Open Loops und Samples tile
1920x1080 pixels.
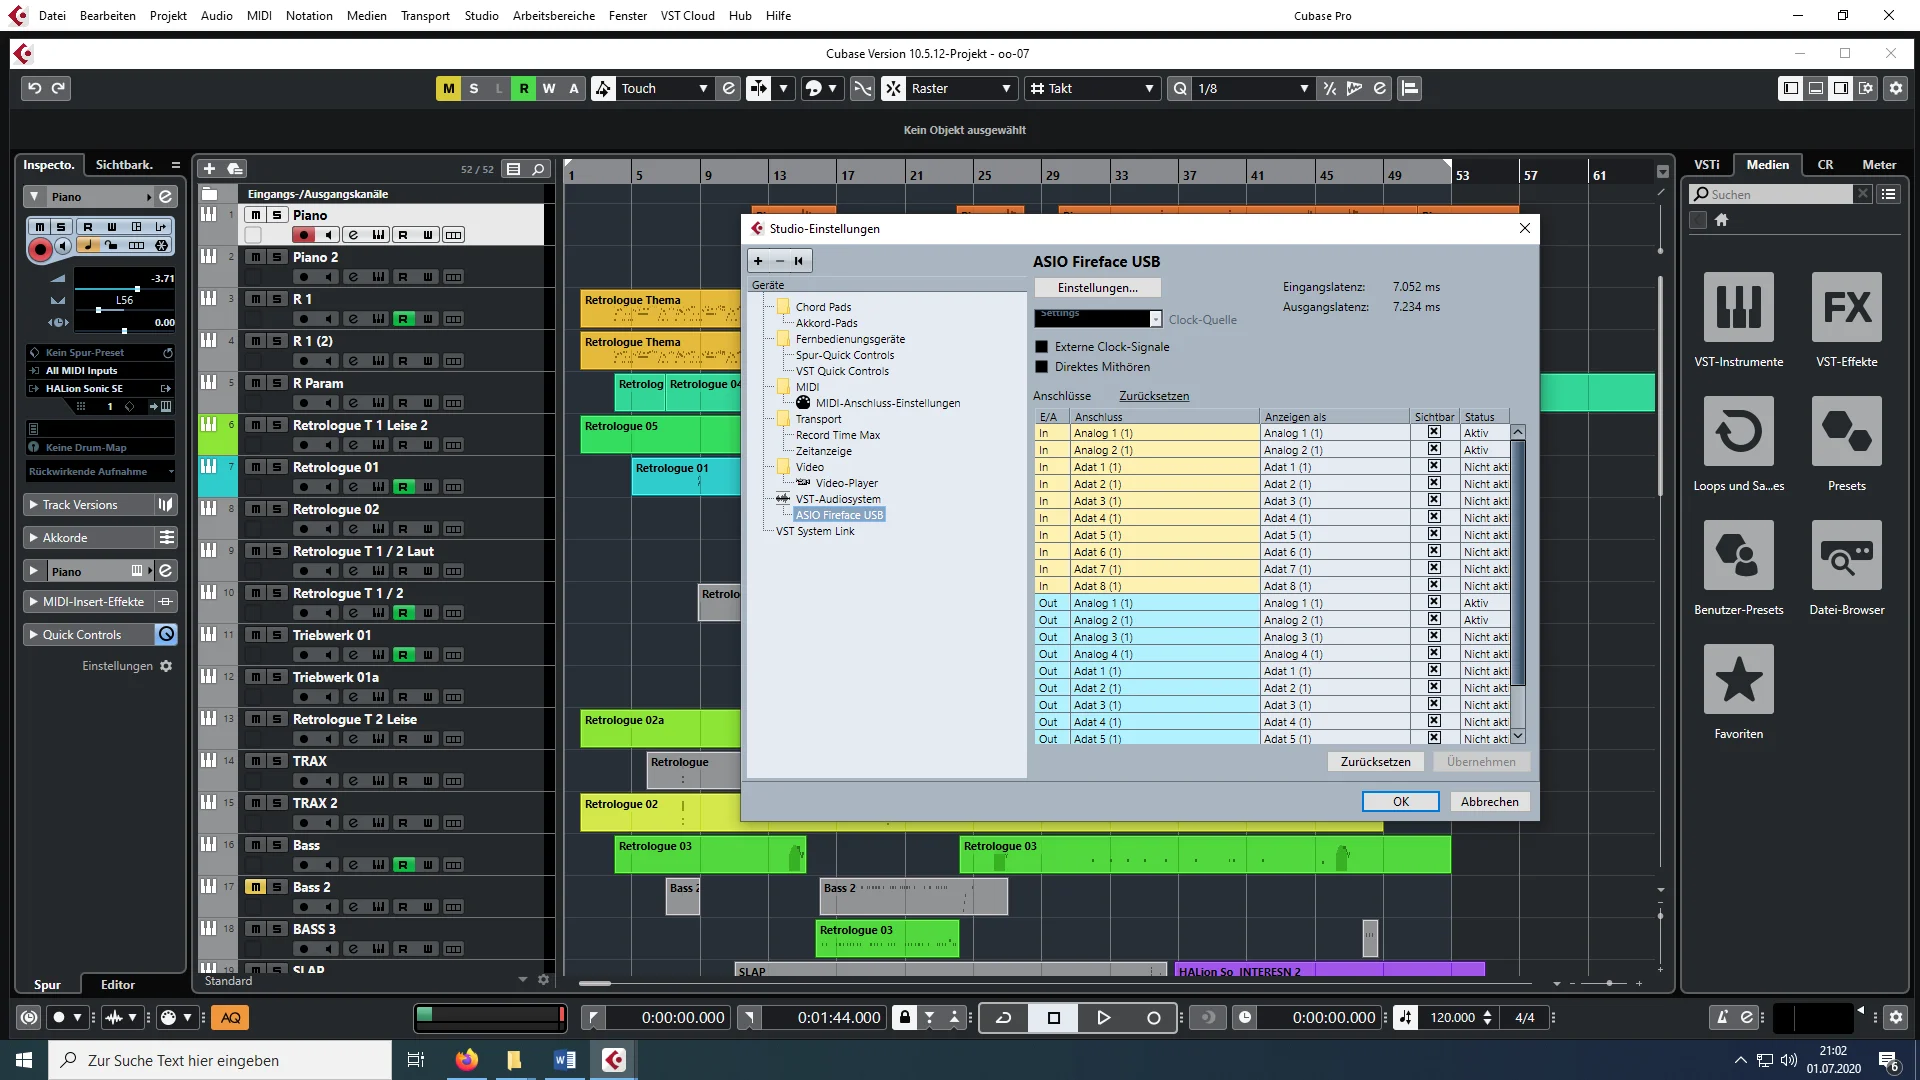1738,432
